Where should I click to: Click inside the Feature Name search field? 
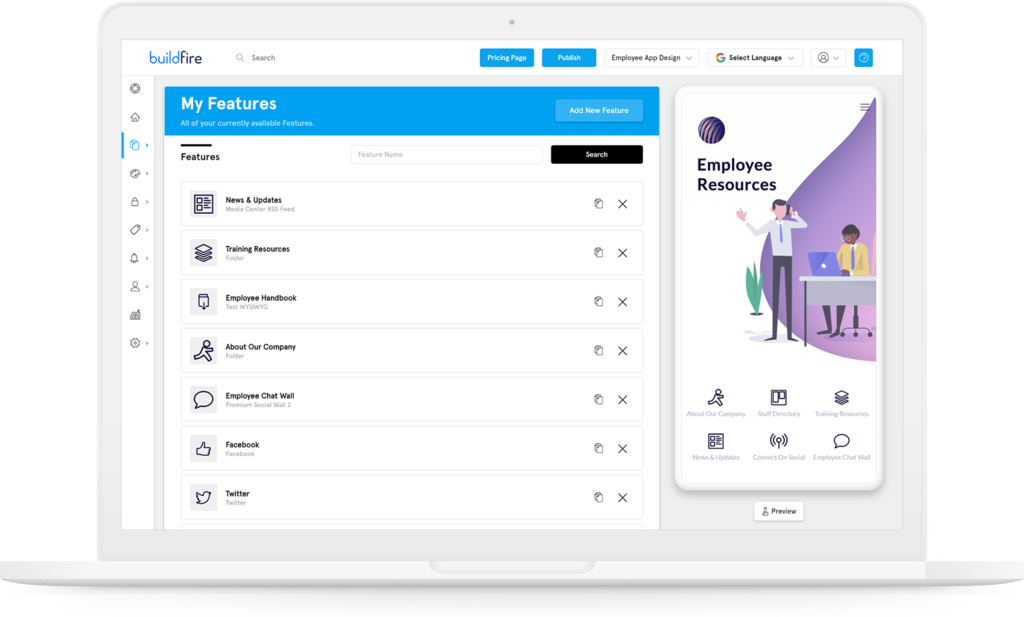pos(446,154)
